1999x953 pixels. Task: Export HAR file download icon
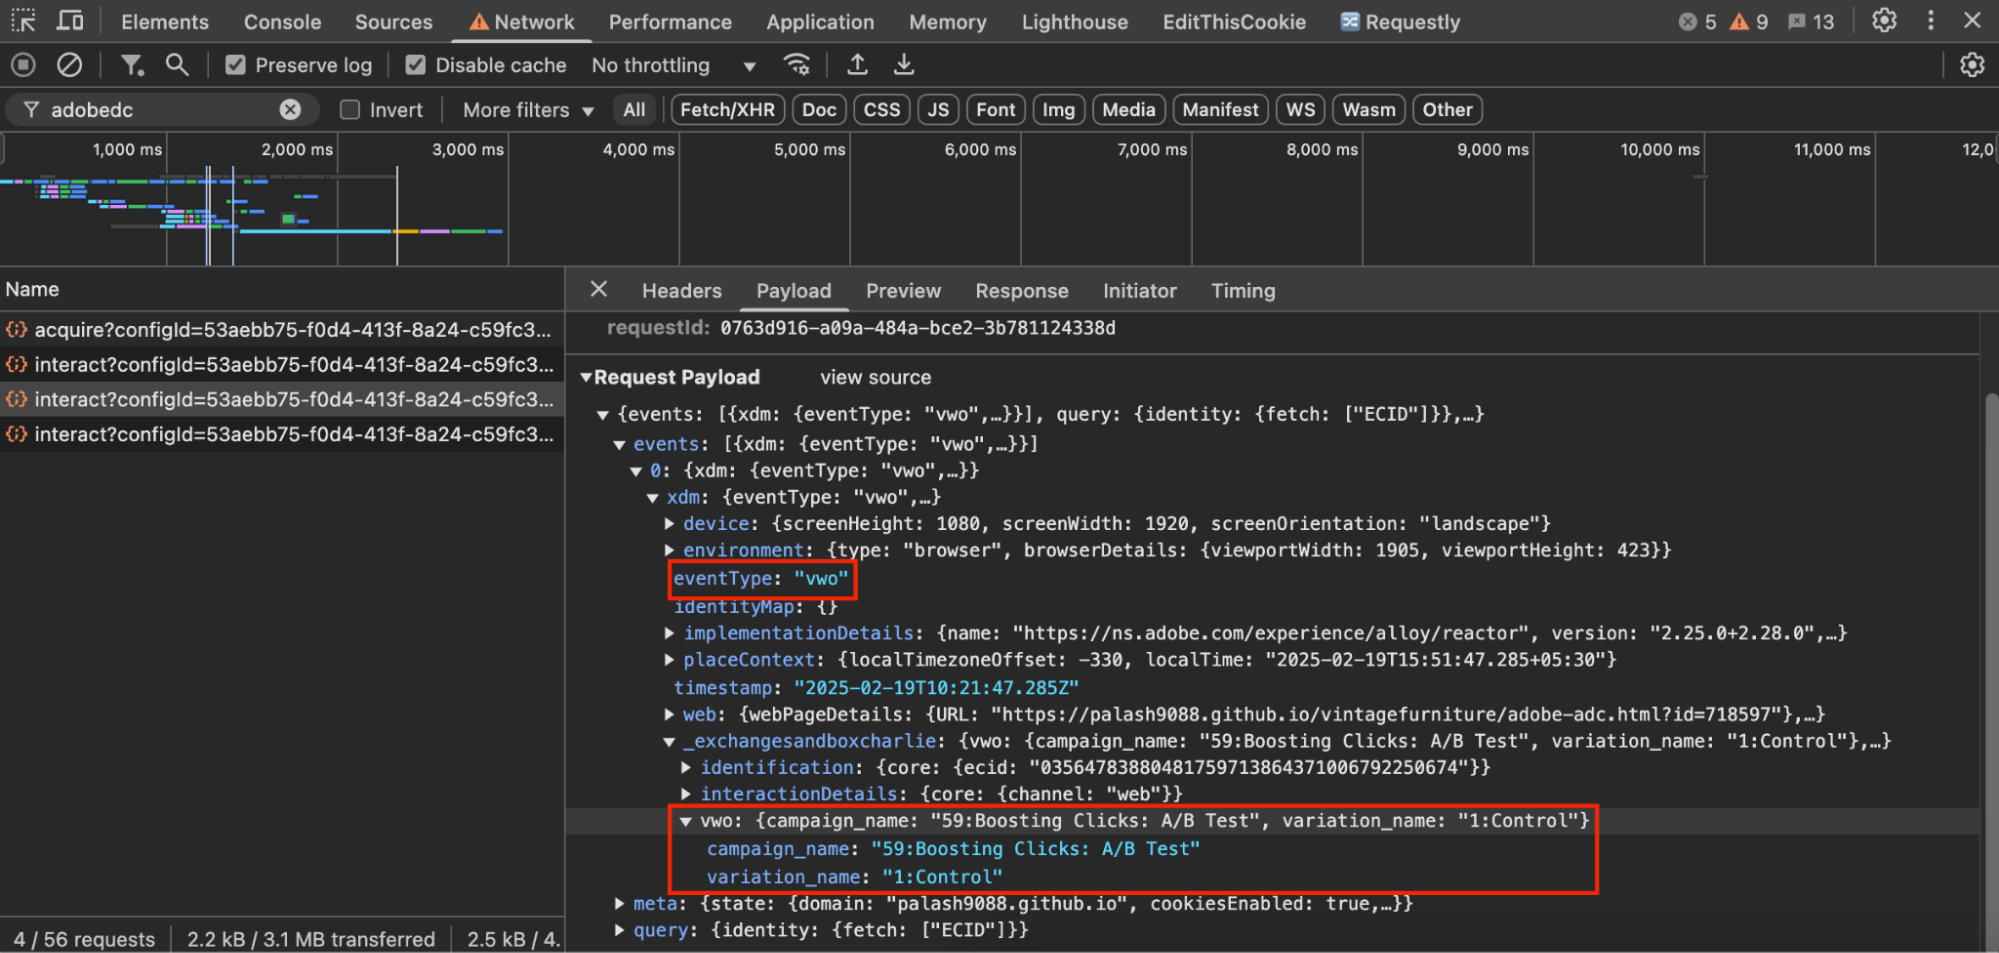coord(904,65)
